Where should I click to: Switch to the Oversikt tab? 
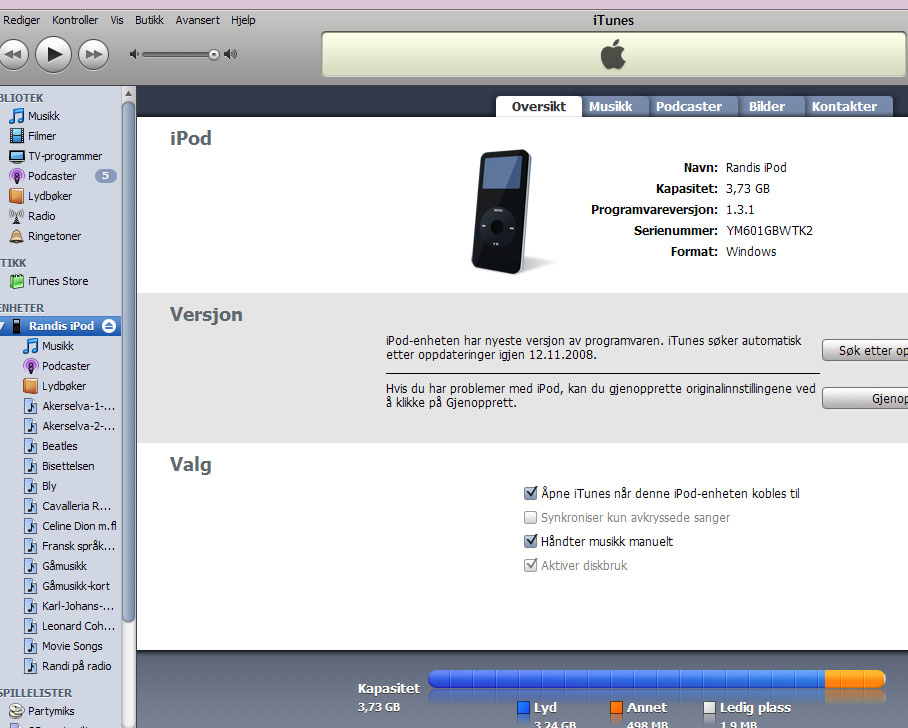(539, 107)
